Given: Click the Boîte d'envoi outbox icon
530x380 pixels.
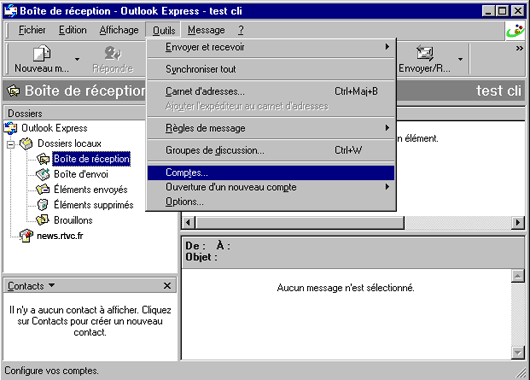Looking at the screenshot, I should tap(43, 174).
